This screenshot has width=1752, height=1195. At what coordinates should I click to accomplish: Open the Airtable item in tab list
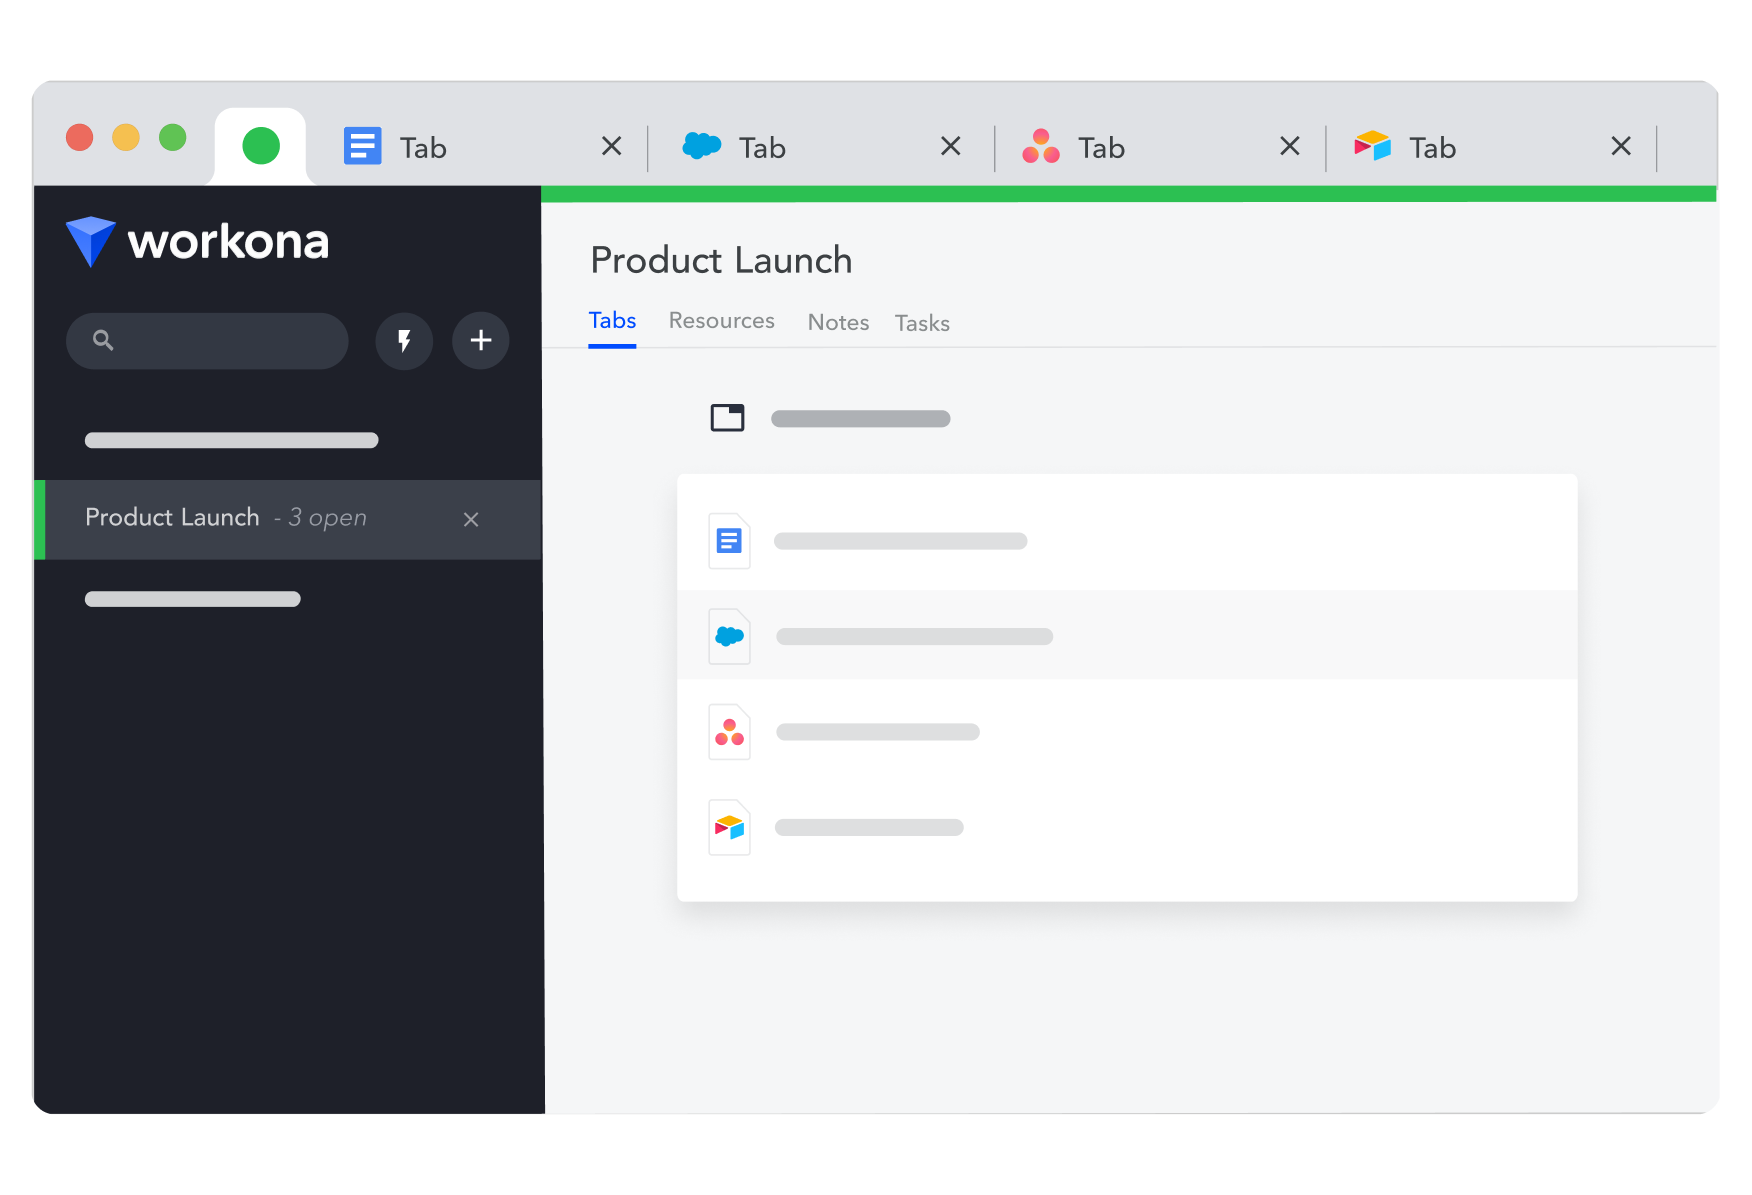1127,828
